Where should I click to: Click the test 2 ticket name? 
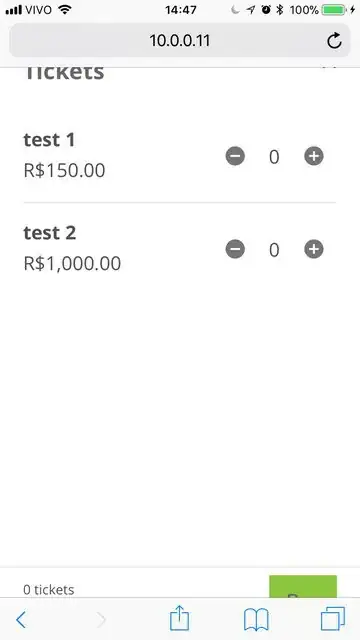point(50,233)
